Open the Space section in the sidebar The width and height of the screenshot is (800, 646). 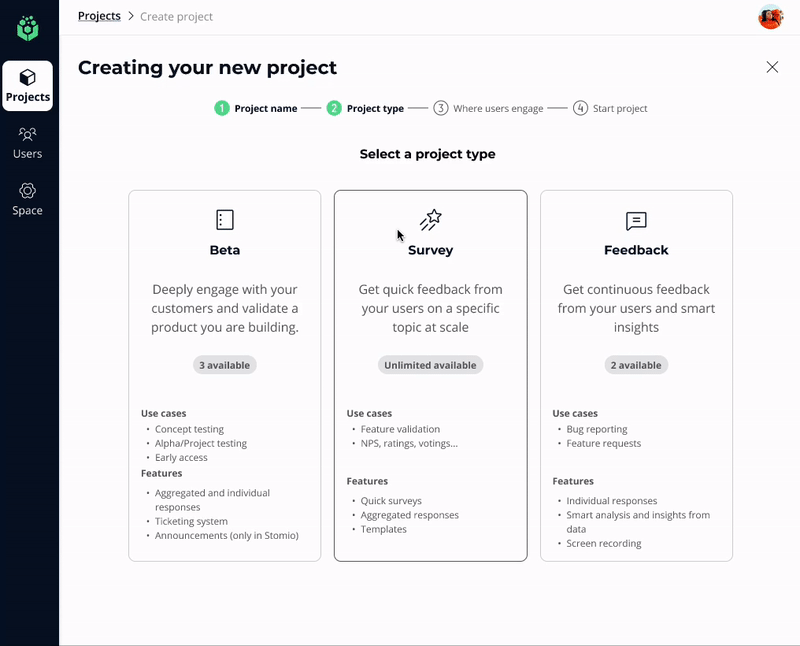pyautogui.click(x=27, y=199)
